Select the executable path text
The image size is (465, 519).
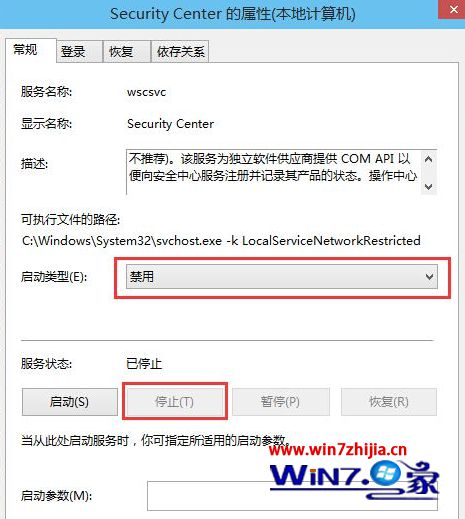221,241
